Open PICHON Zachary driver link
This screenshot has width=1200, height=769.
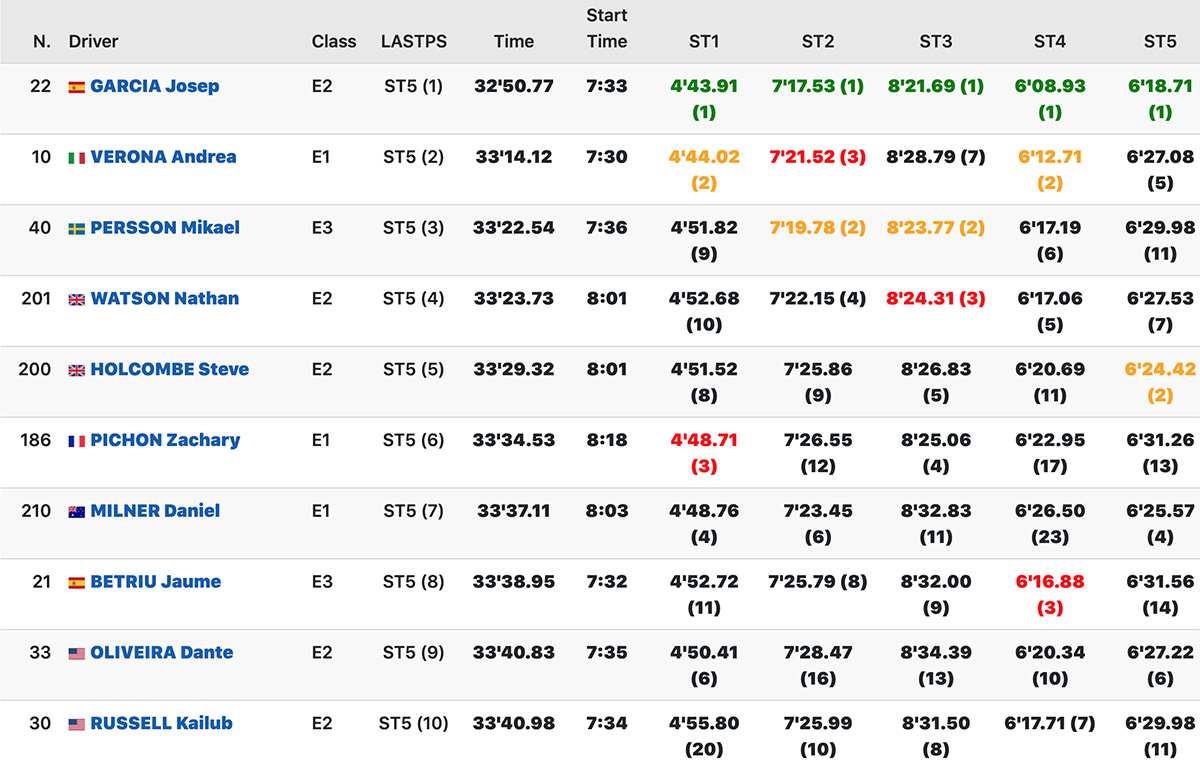click(x=165, y=441)
